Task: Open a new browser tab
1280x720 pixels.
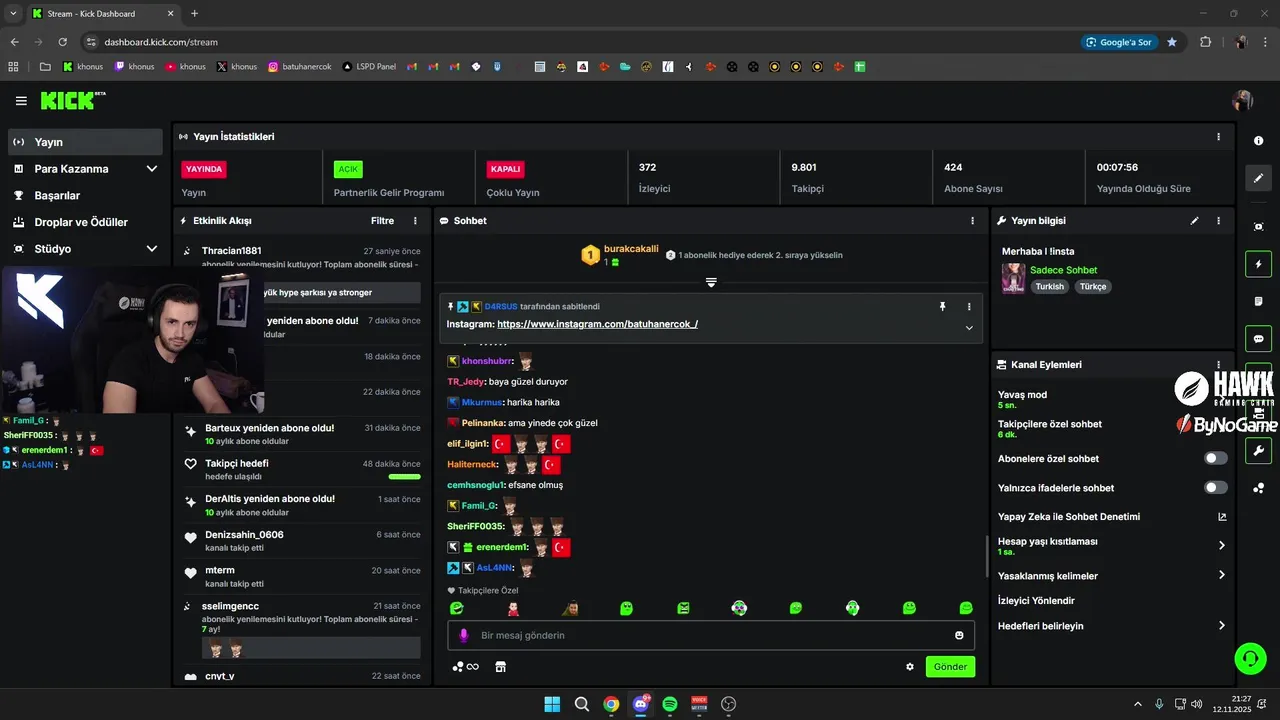Action: tap(194, 14)
